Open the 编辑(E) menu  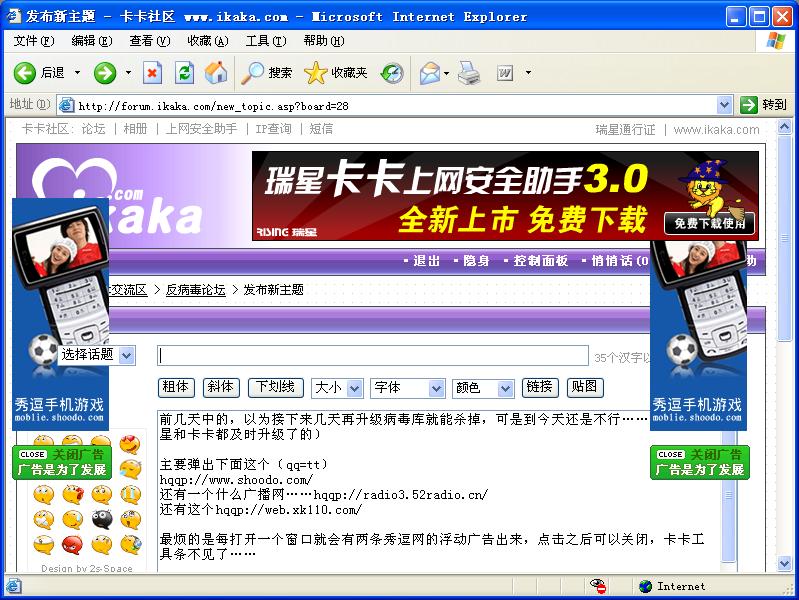coord(92,41)
